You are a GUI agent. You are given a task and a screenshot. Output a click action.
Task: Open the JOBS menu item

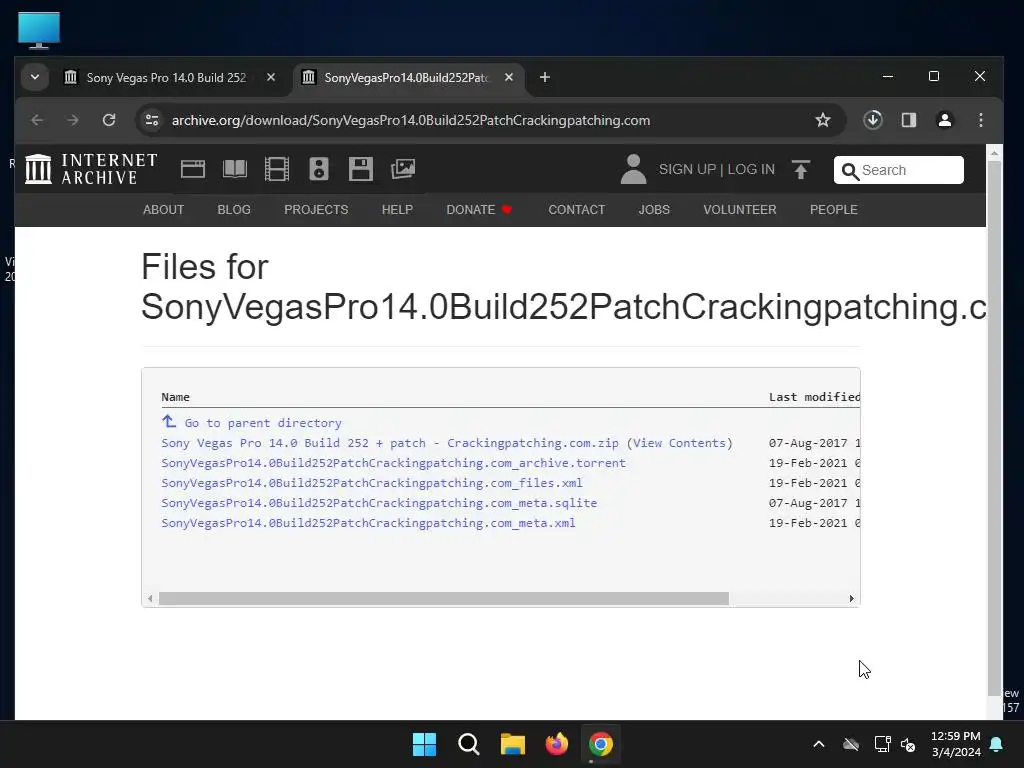coord(654,210)
